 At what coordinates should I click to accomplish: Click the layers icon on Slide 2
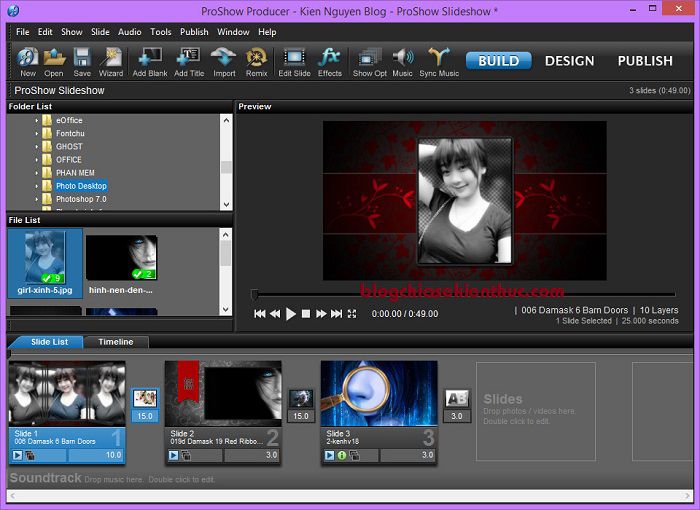186,456
